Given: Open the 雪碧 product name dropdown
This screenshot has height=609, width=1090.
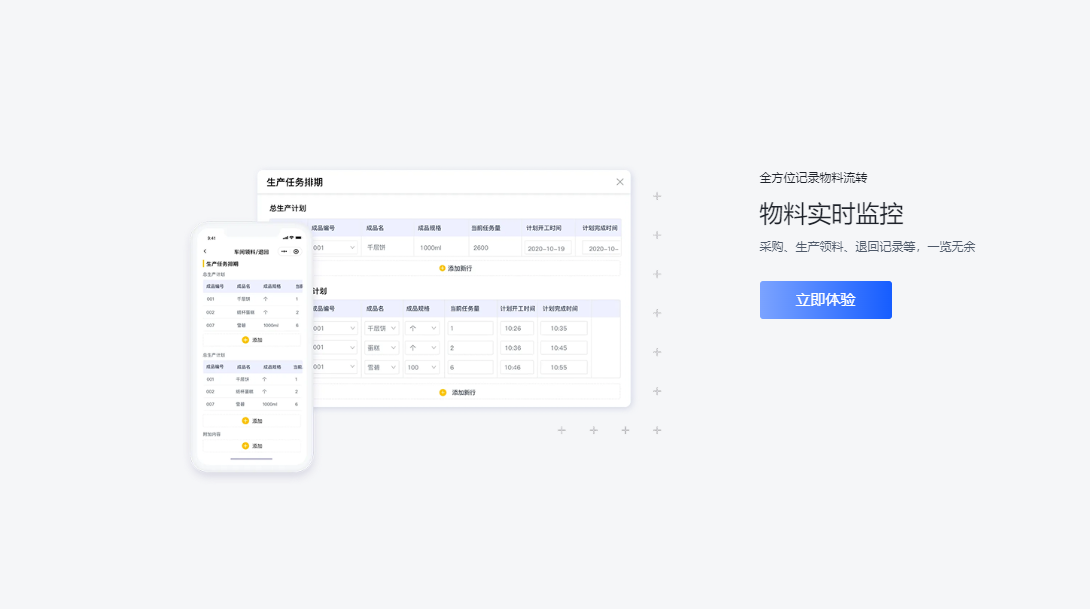Looking at the screenshot, I should tap(381, 367).
